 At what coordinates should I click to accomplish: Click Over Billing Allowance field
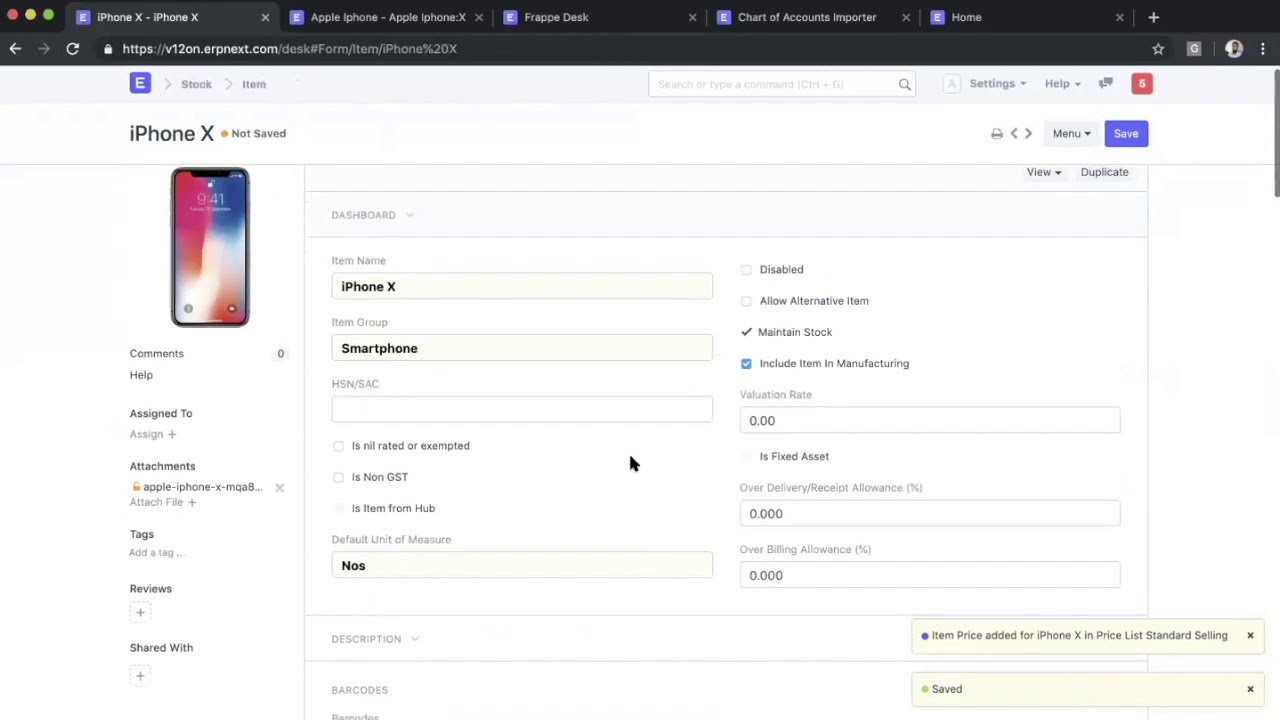(x=930, y=575)
